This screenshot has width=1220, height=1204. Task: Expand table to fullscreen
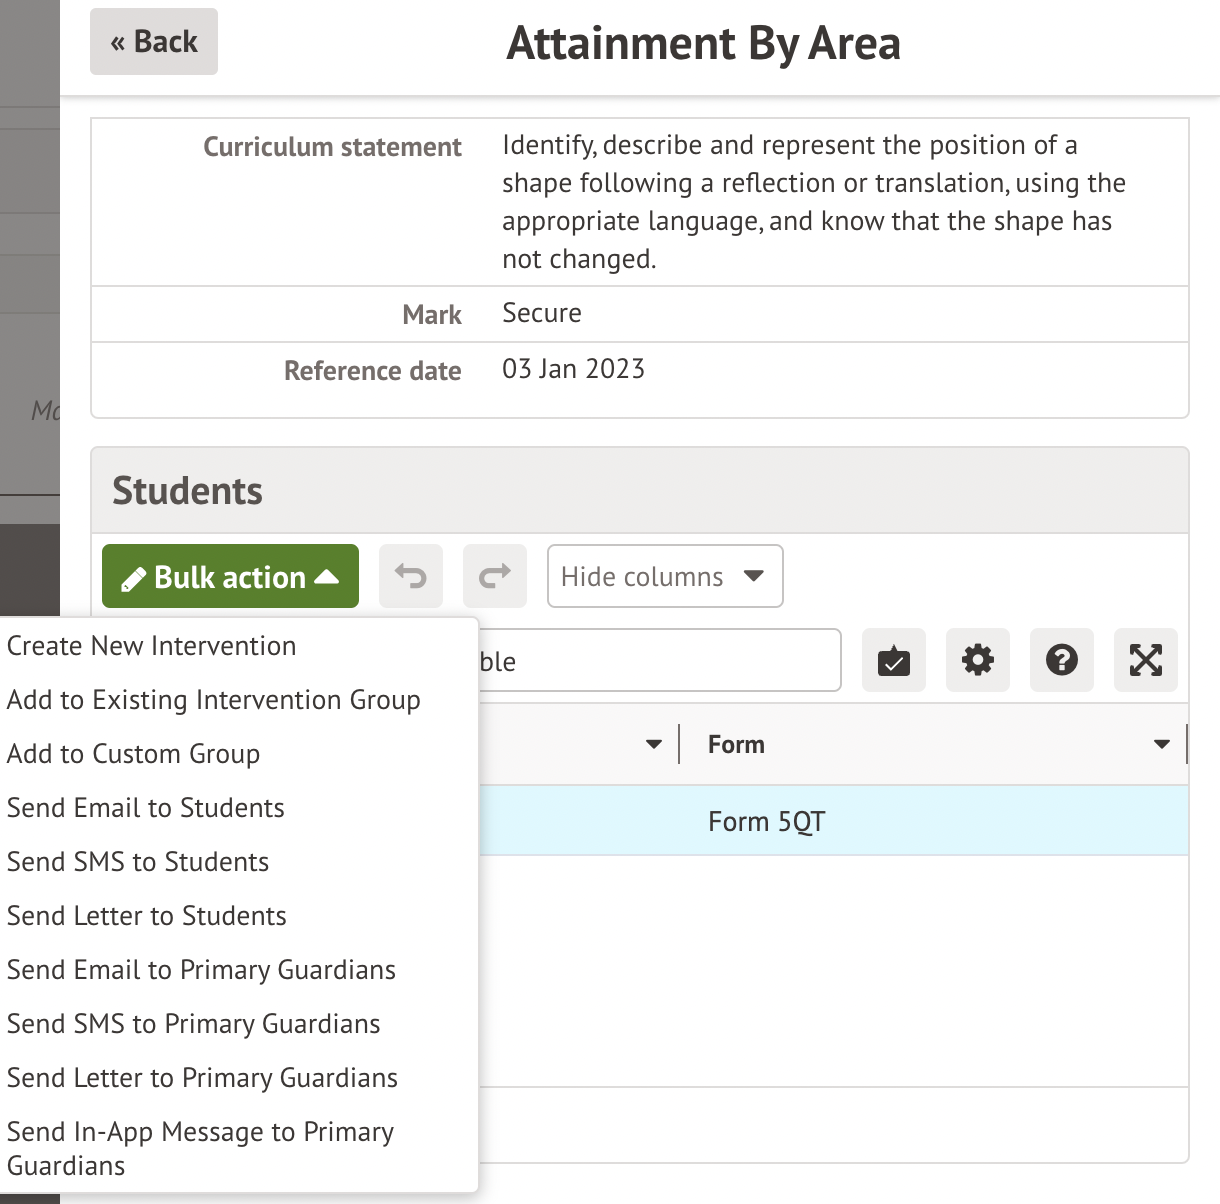point(1145,660)
